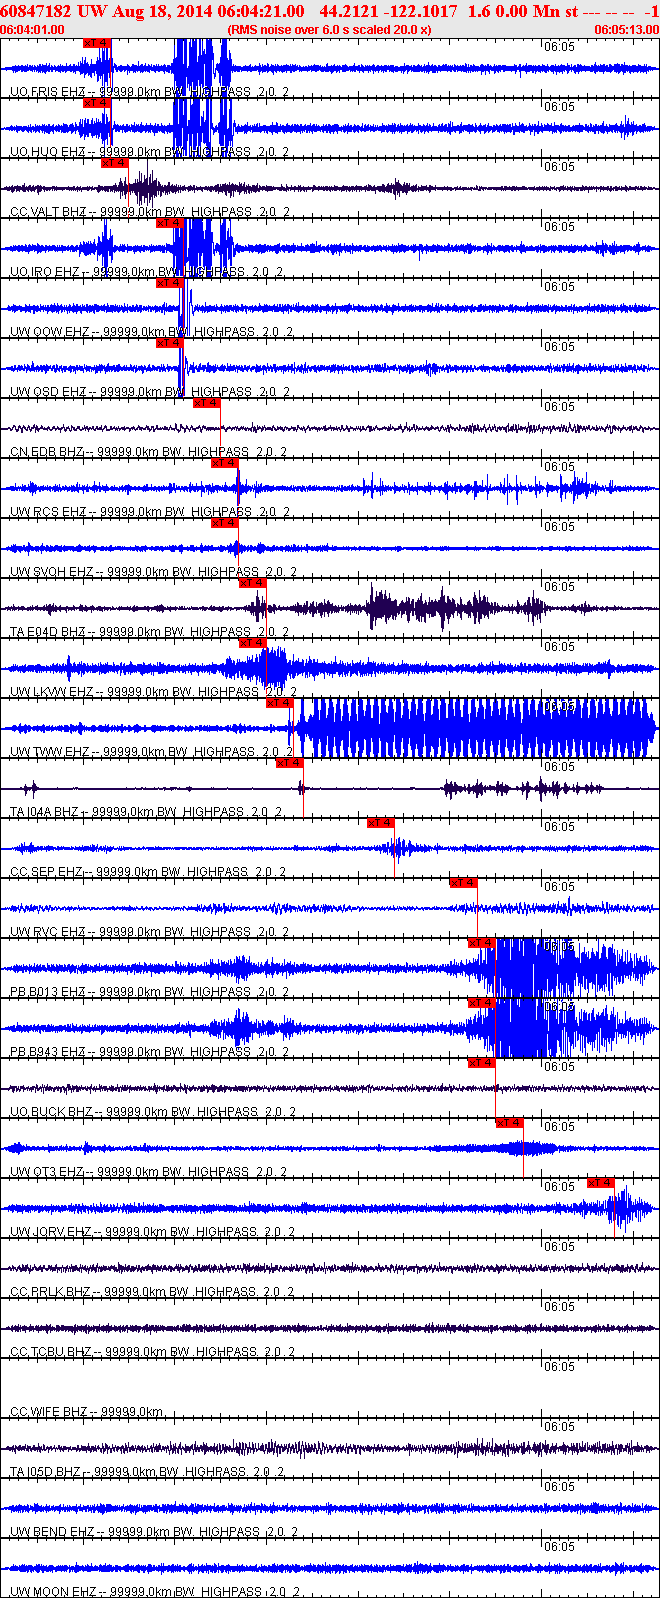Click the pick flag on CC.SEP trace

381,823
